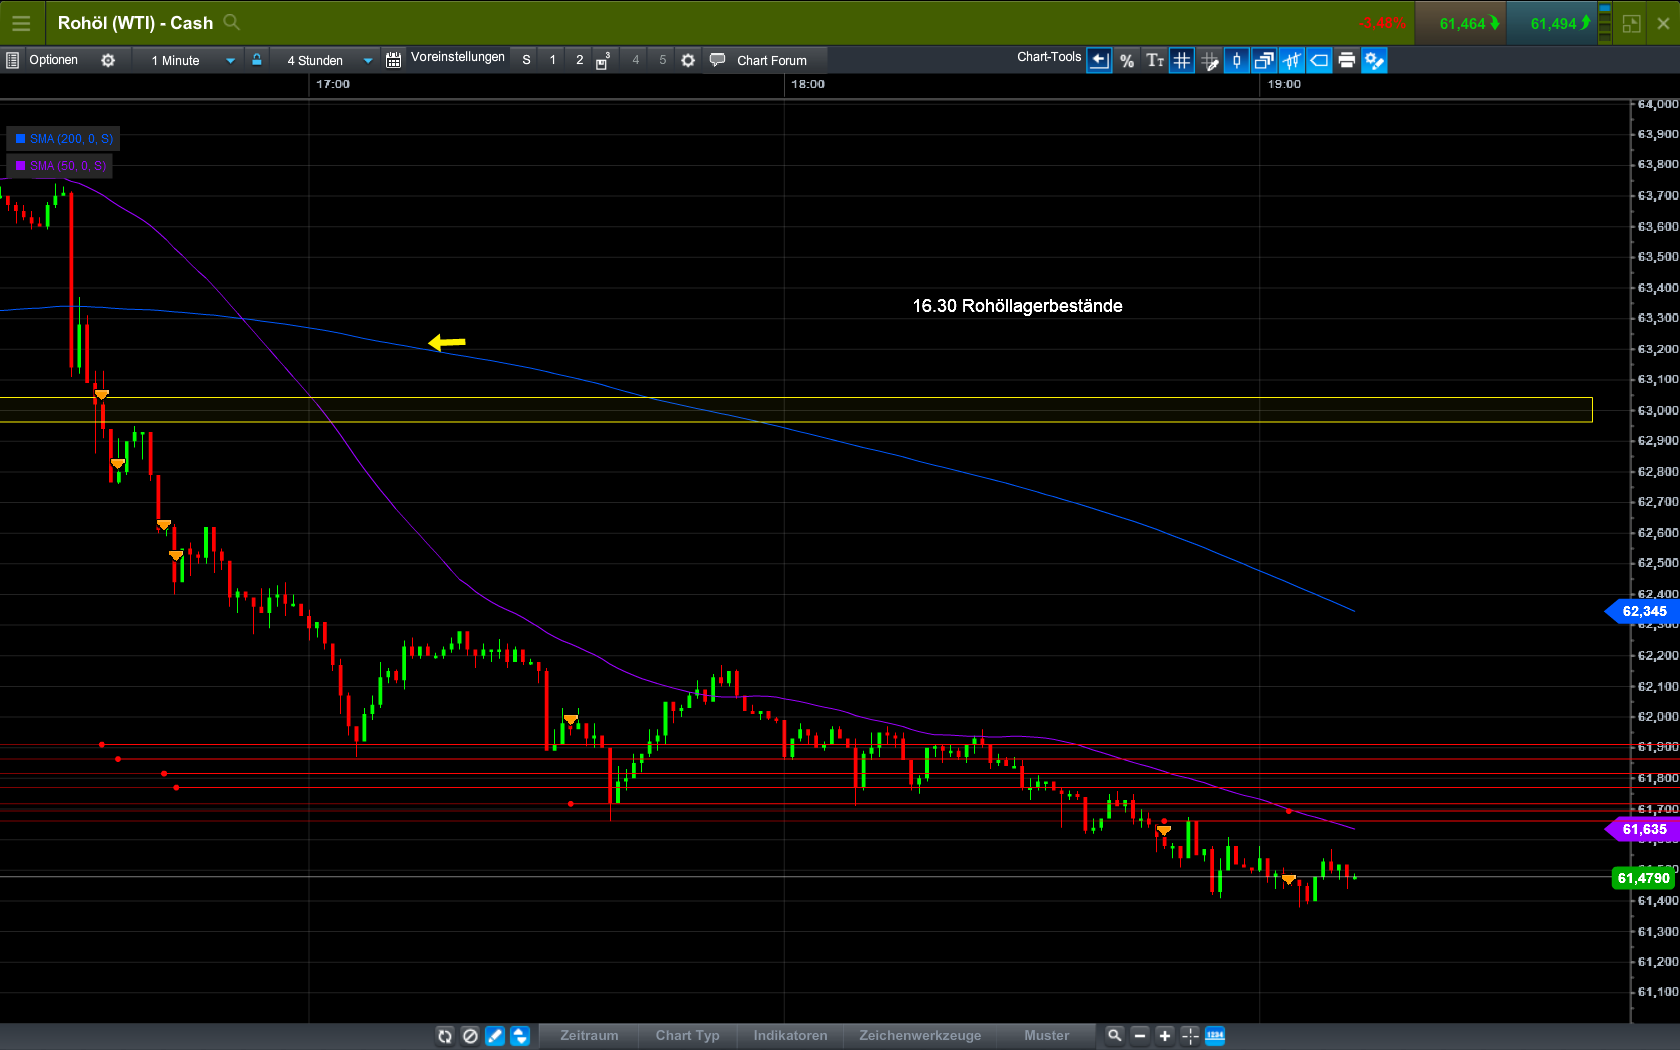1680x1050 pixels.
Task: Click the text annotation Tt icon
Action: click(1156, 60)
